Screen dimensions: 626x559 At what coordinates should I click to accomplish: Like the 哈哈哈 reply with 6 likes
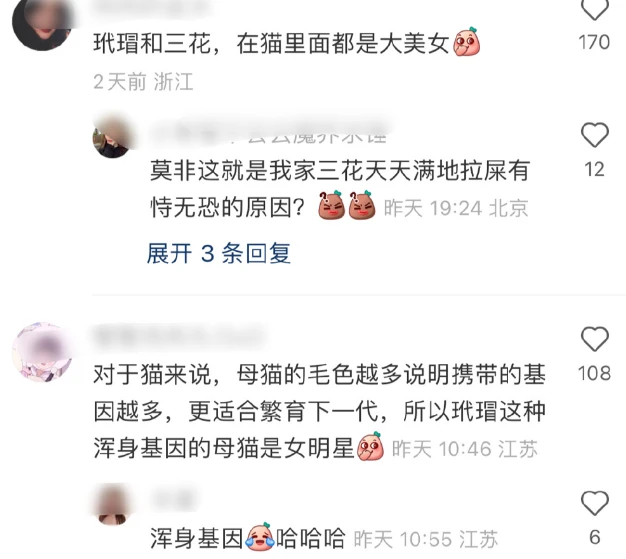tap(594, 503)
